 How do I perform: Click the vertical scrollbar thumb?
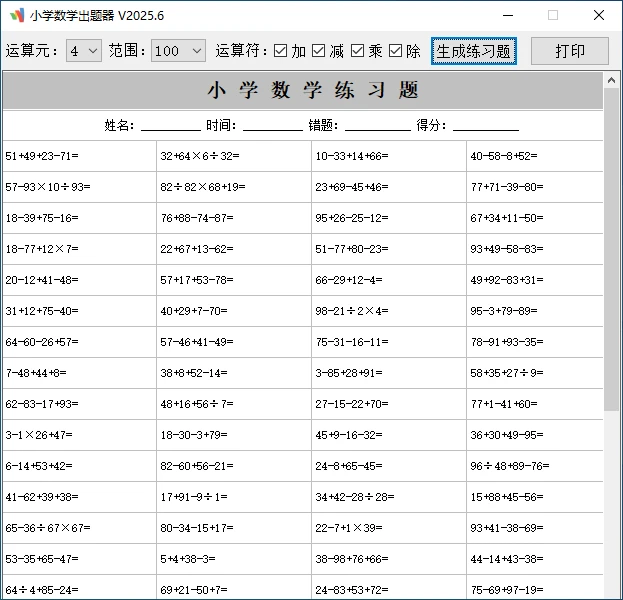pos(612,250)
